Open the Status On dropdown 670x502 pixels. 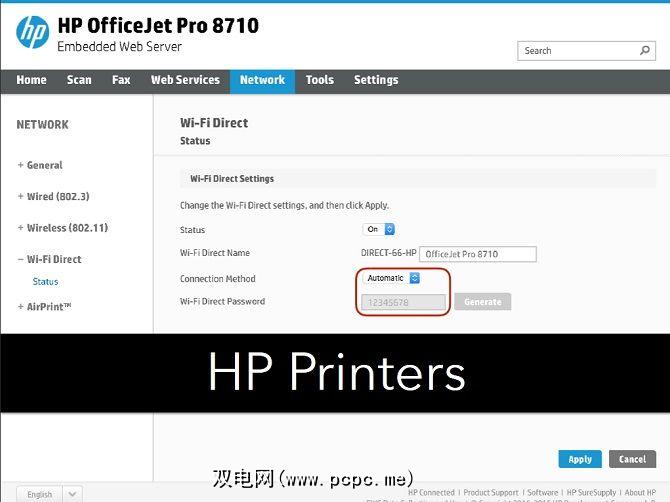(x=379, y=229)
